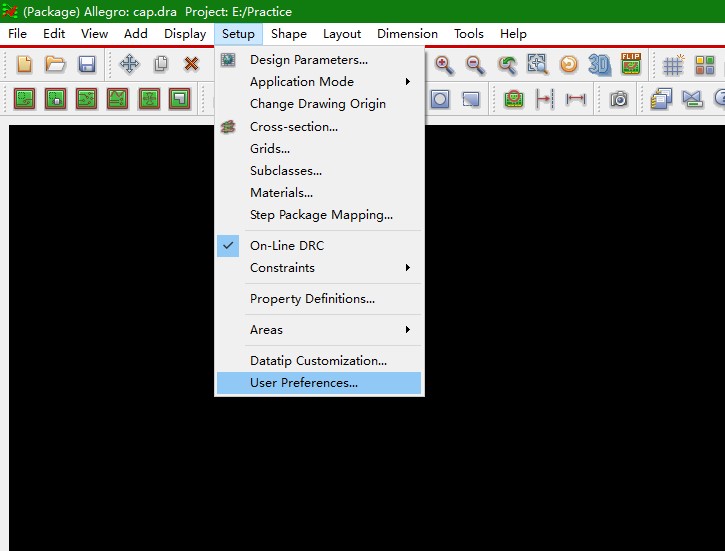Open the color palette icon
Viewport: 725px width, 551px height.
705,65
